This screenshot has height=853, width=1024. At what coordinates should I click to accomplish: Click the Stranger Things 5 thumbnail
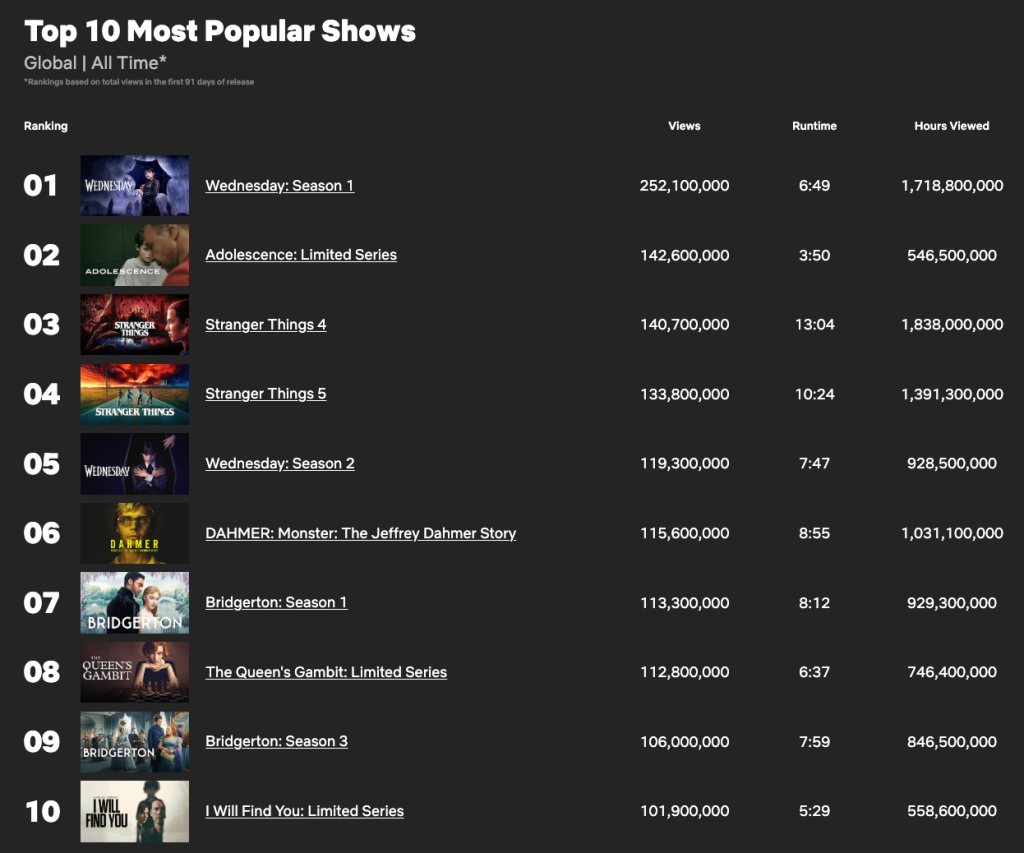pyautogui.click(x=135, y=394)
